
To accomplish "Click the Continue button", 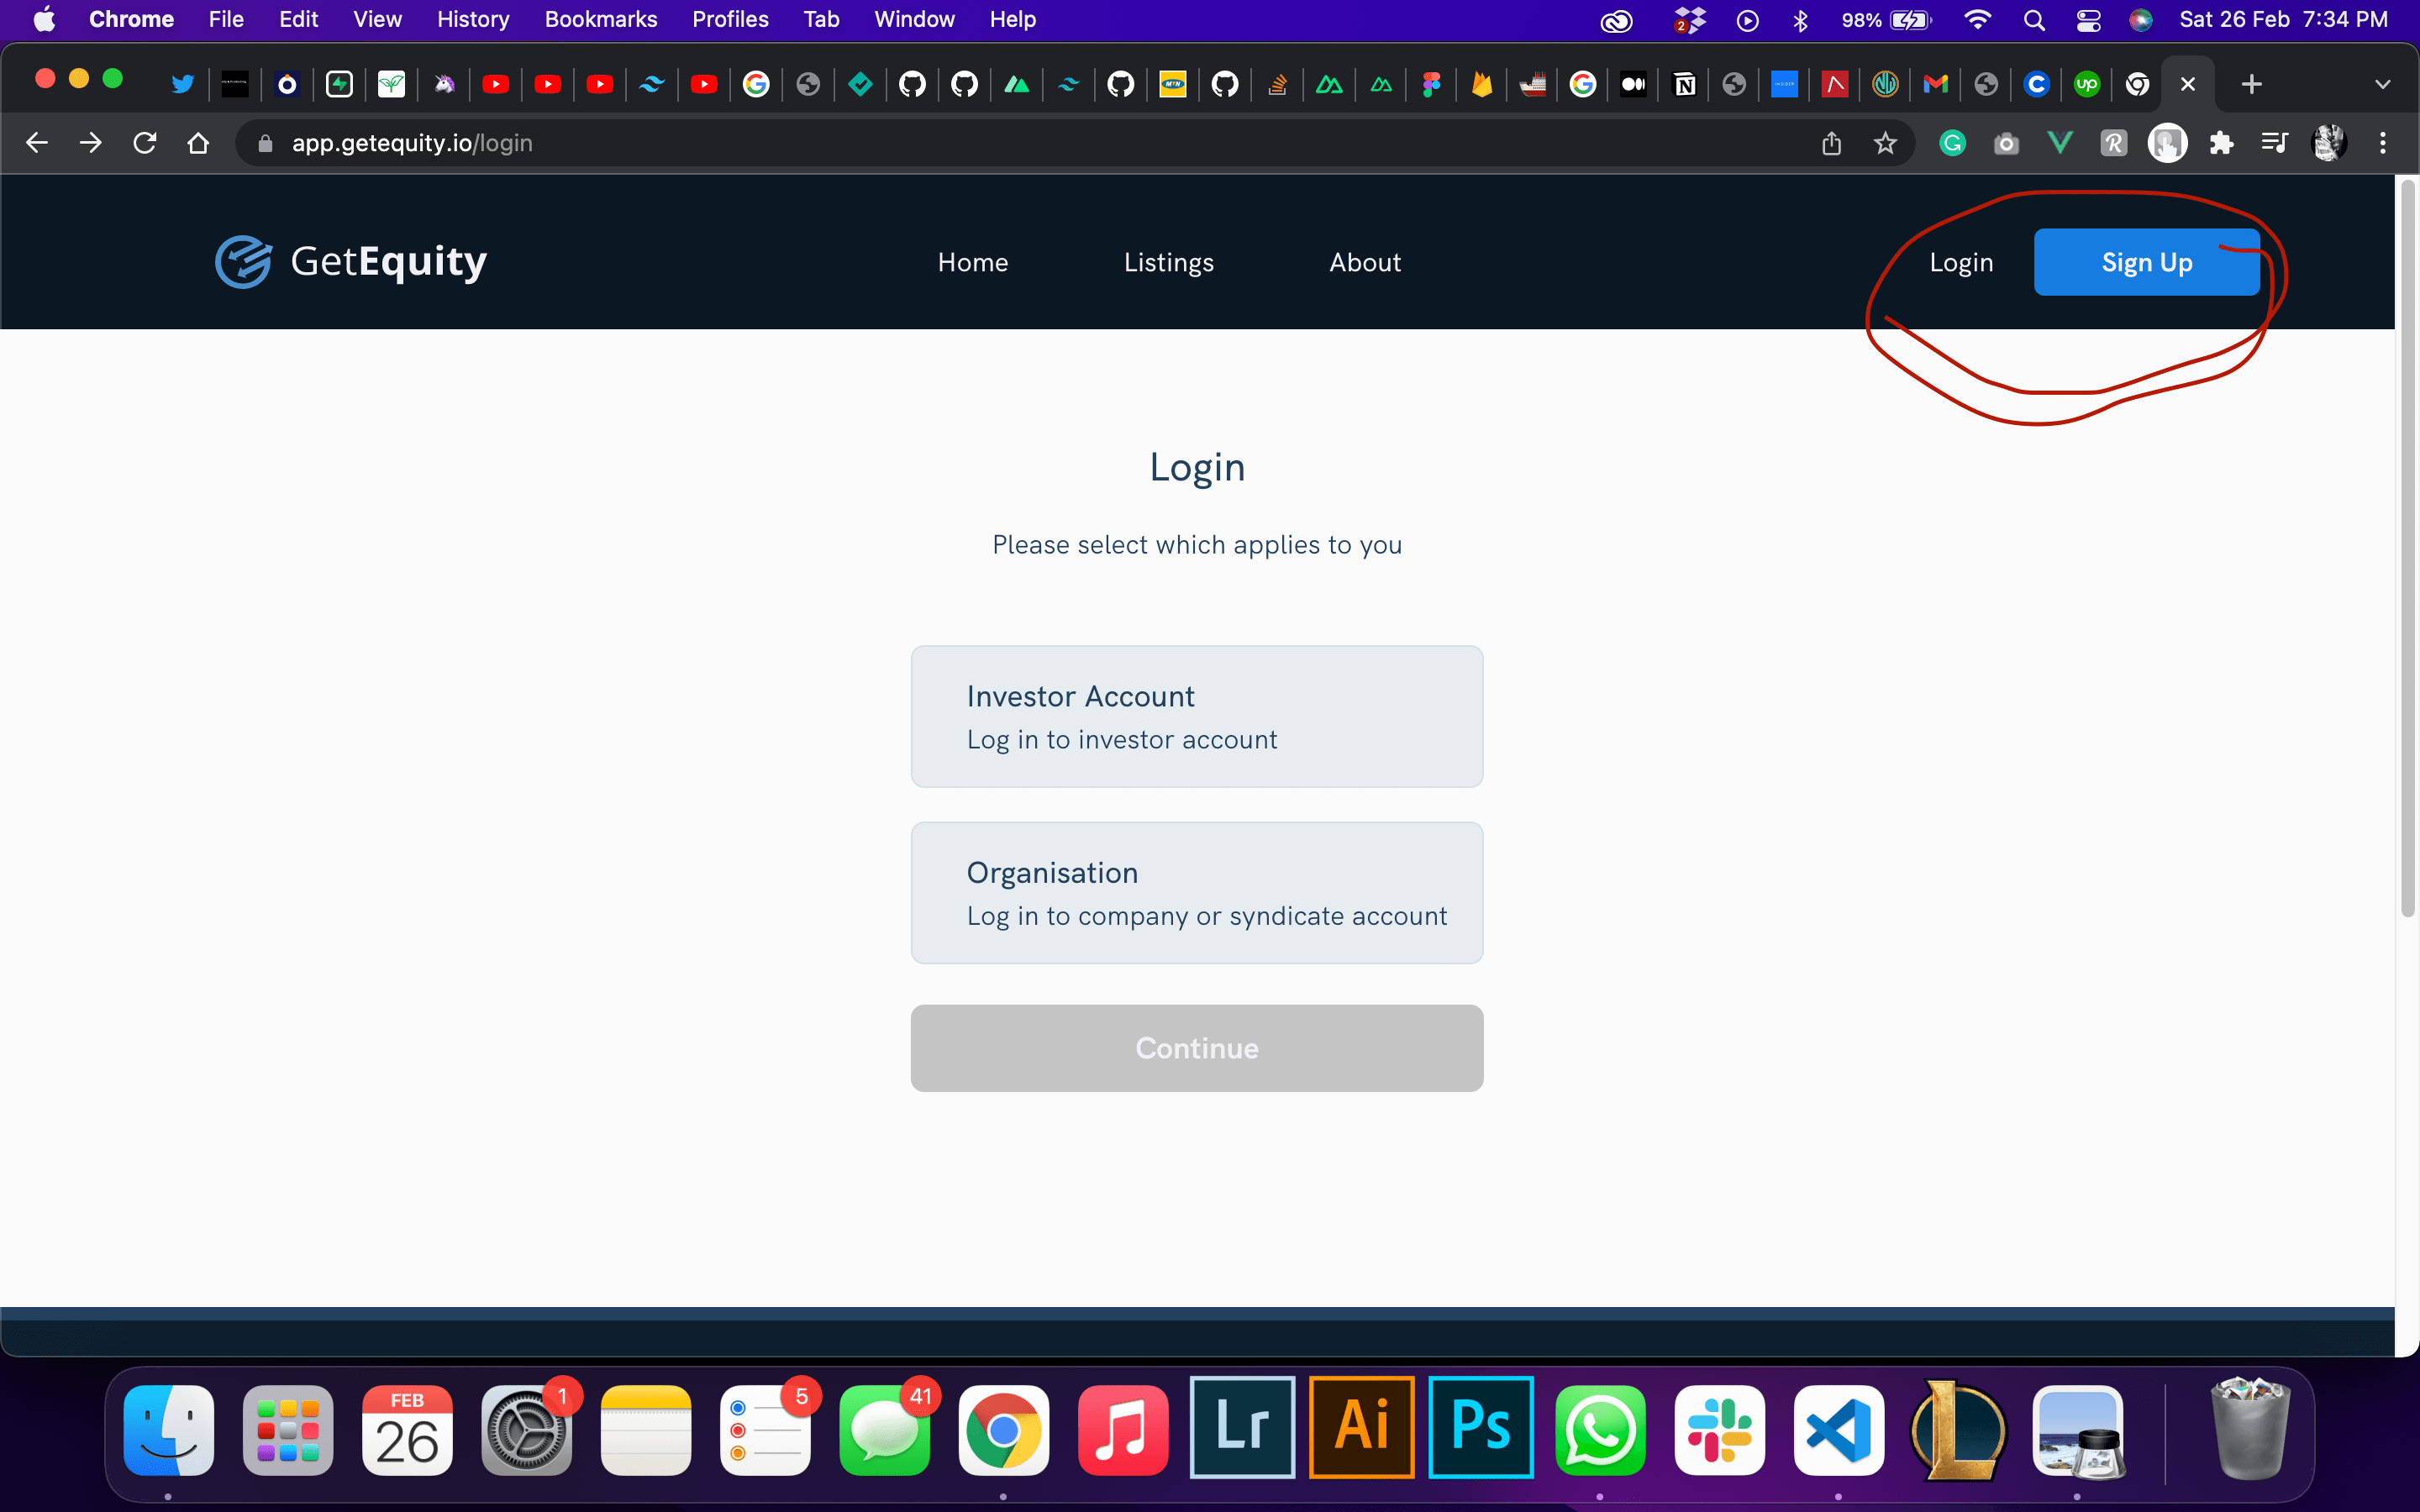I will pos(1196,1048).
